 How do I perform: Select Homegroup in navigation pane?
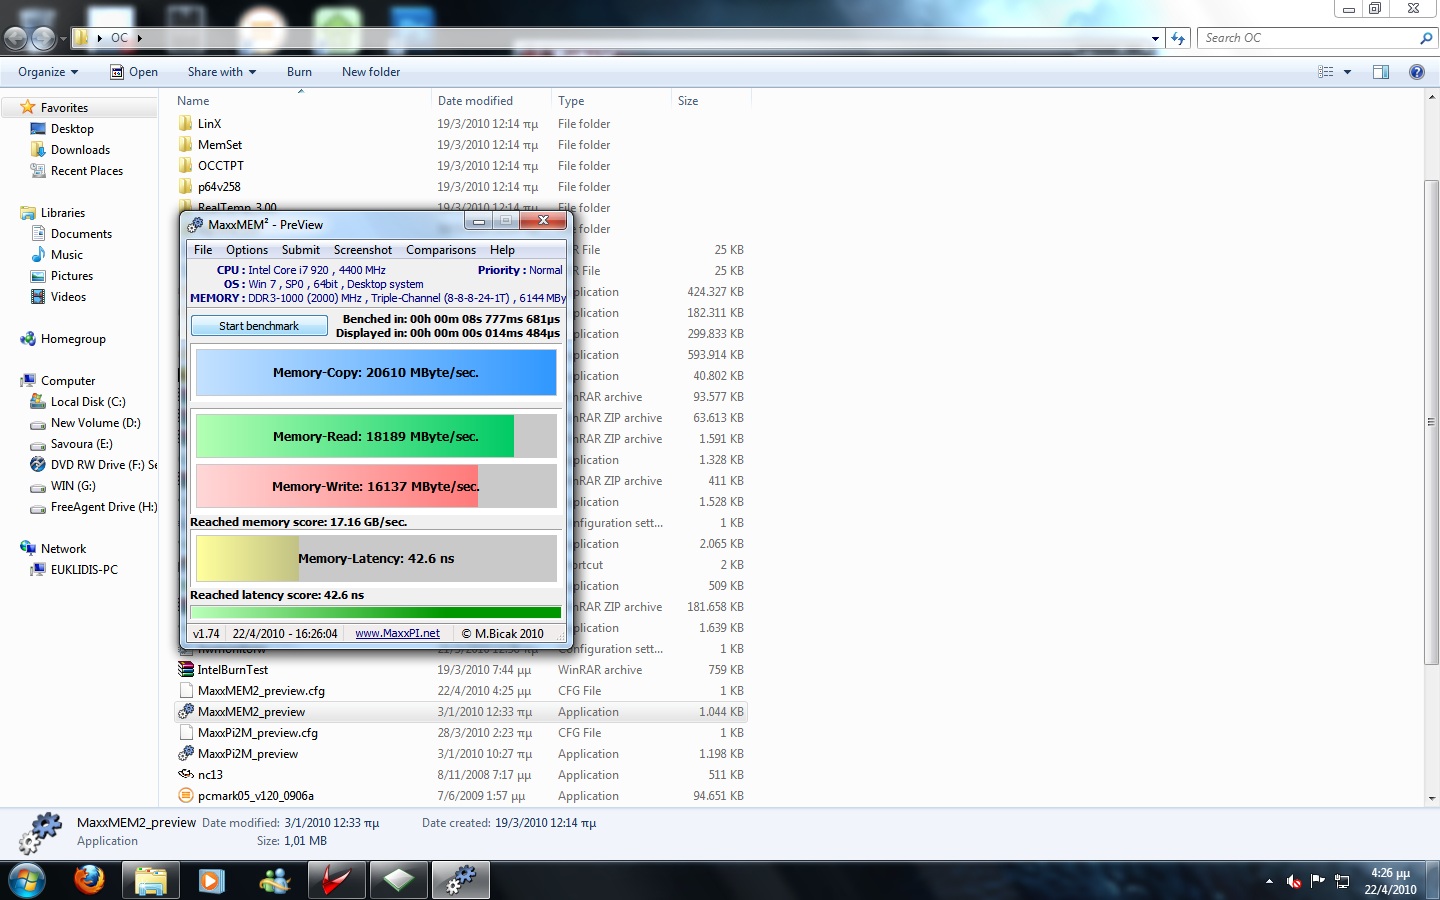[x=73, y=339]
